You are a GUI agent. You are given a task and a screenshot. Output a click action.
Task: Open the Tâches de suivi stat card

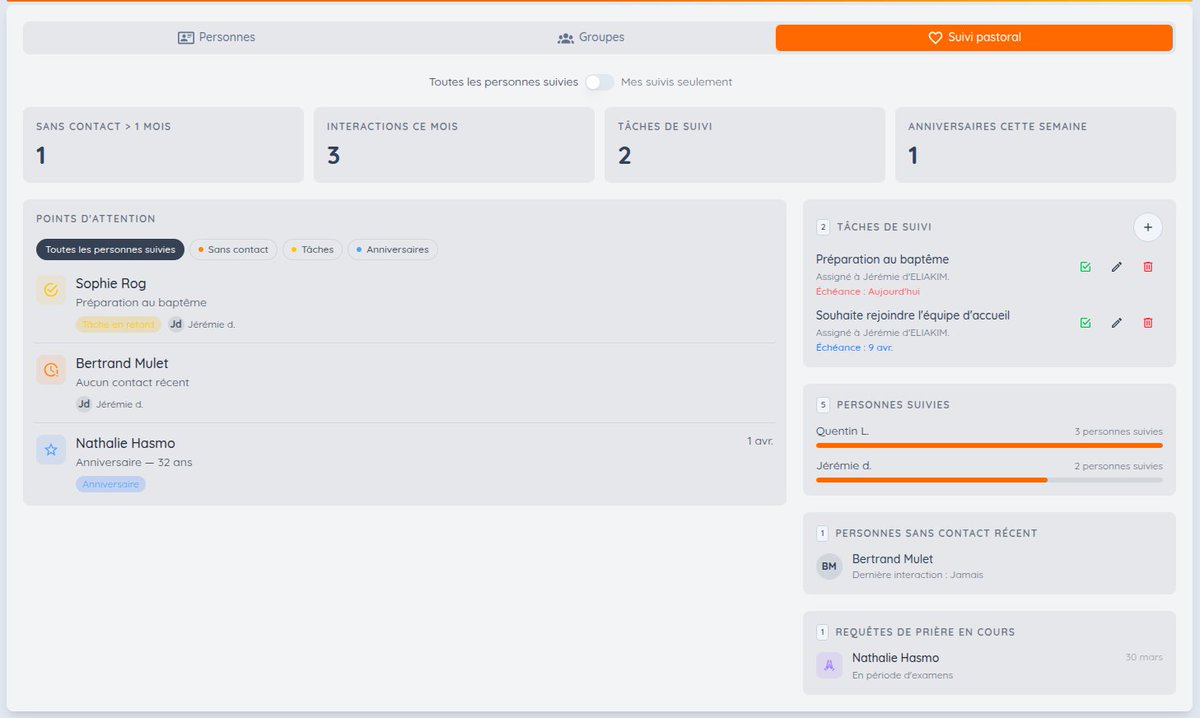745,145
